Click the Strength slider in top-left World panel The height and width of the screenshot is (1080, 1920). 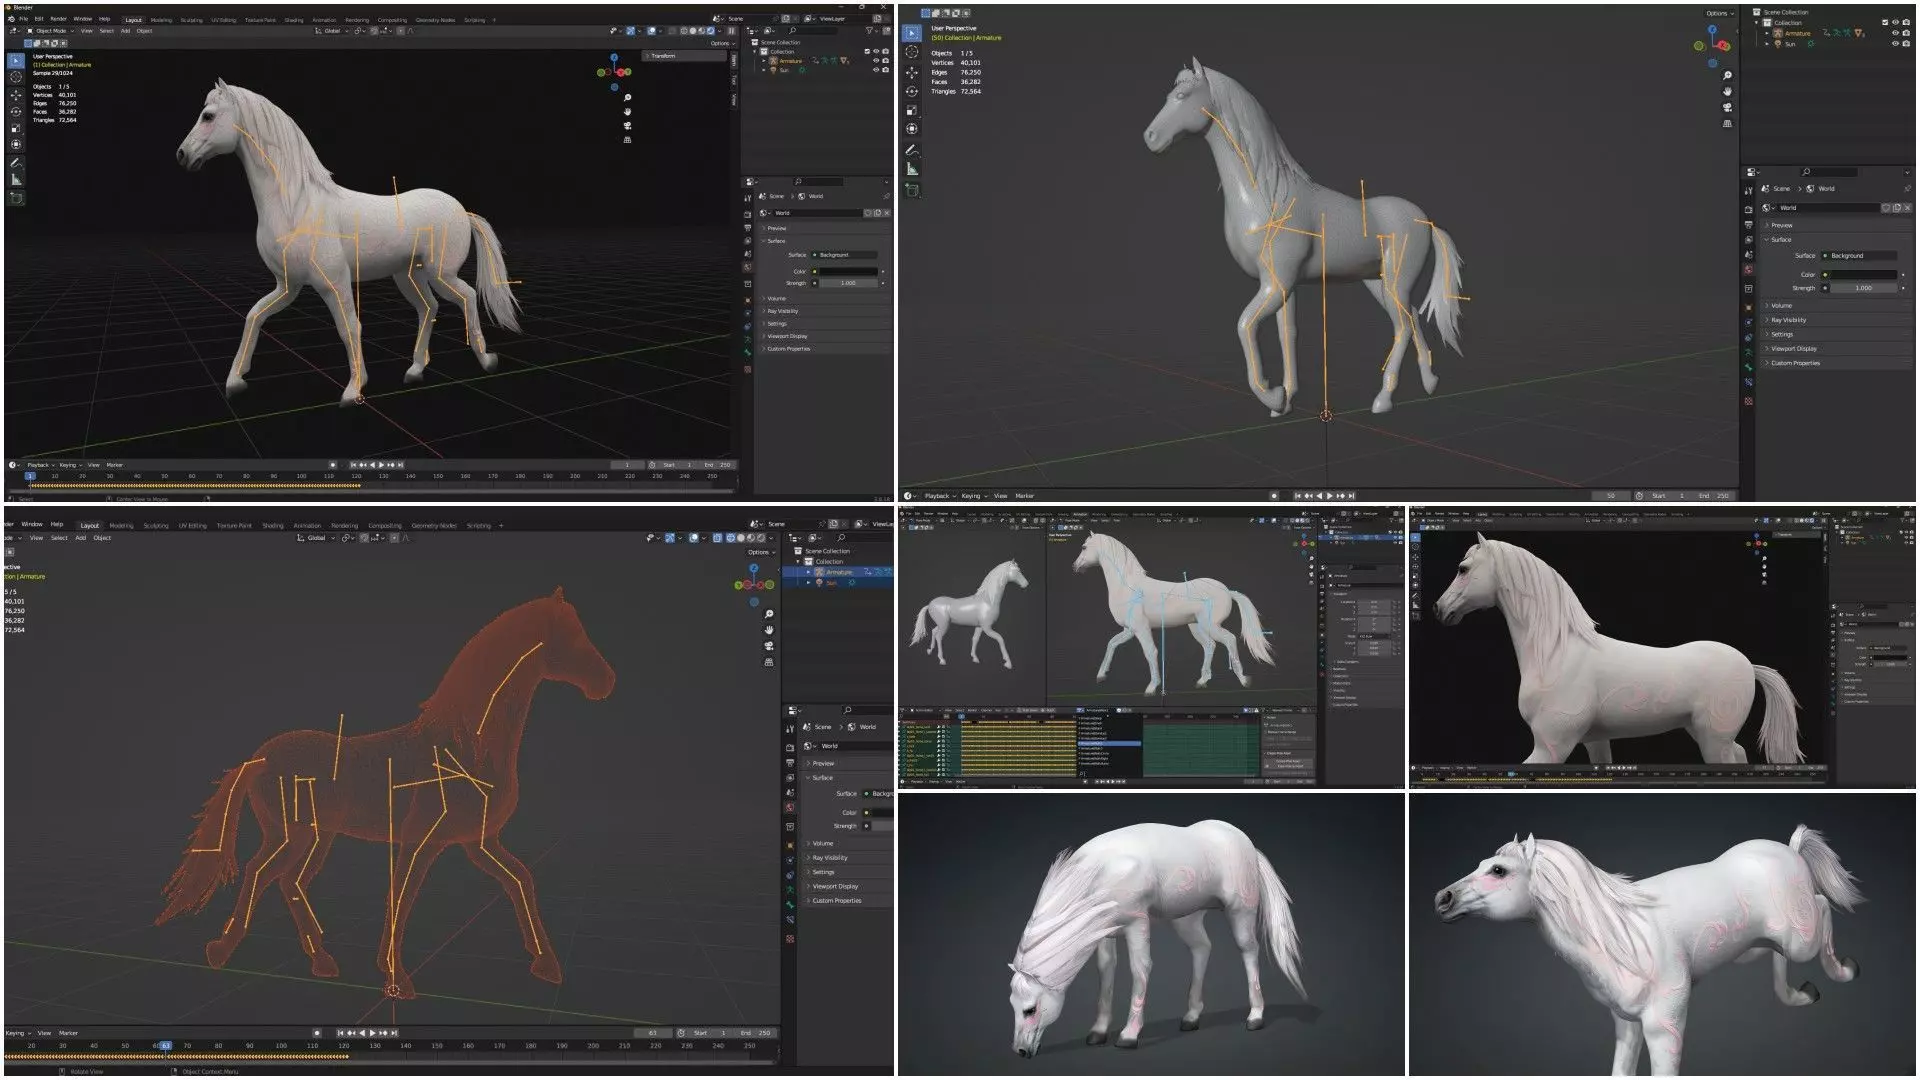tap(847, 283)
